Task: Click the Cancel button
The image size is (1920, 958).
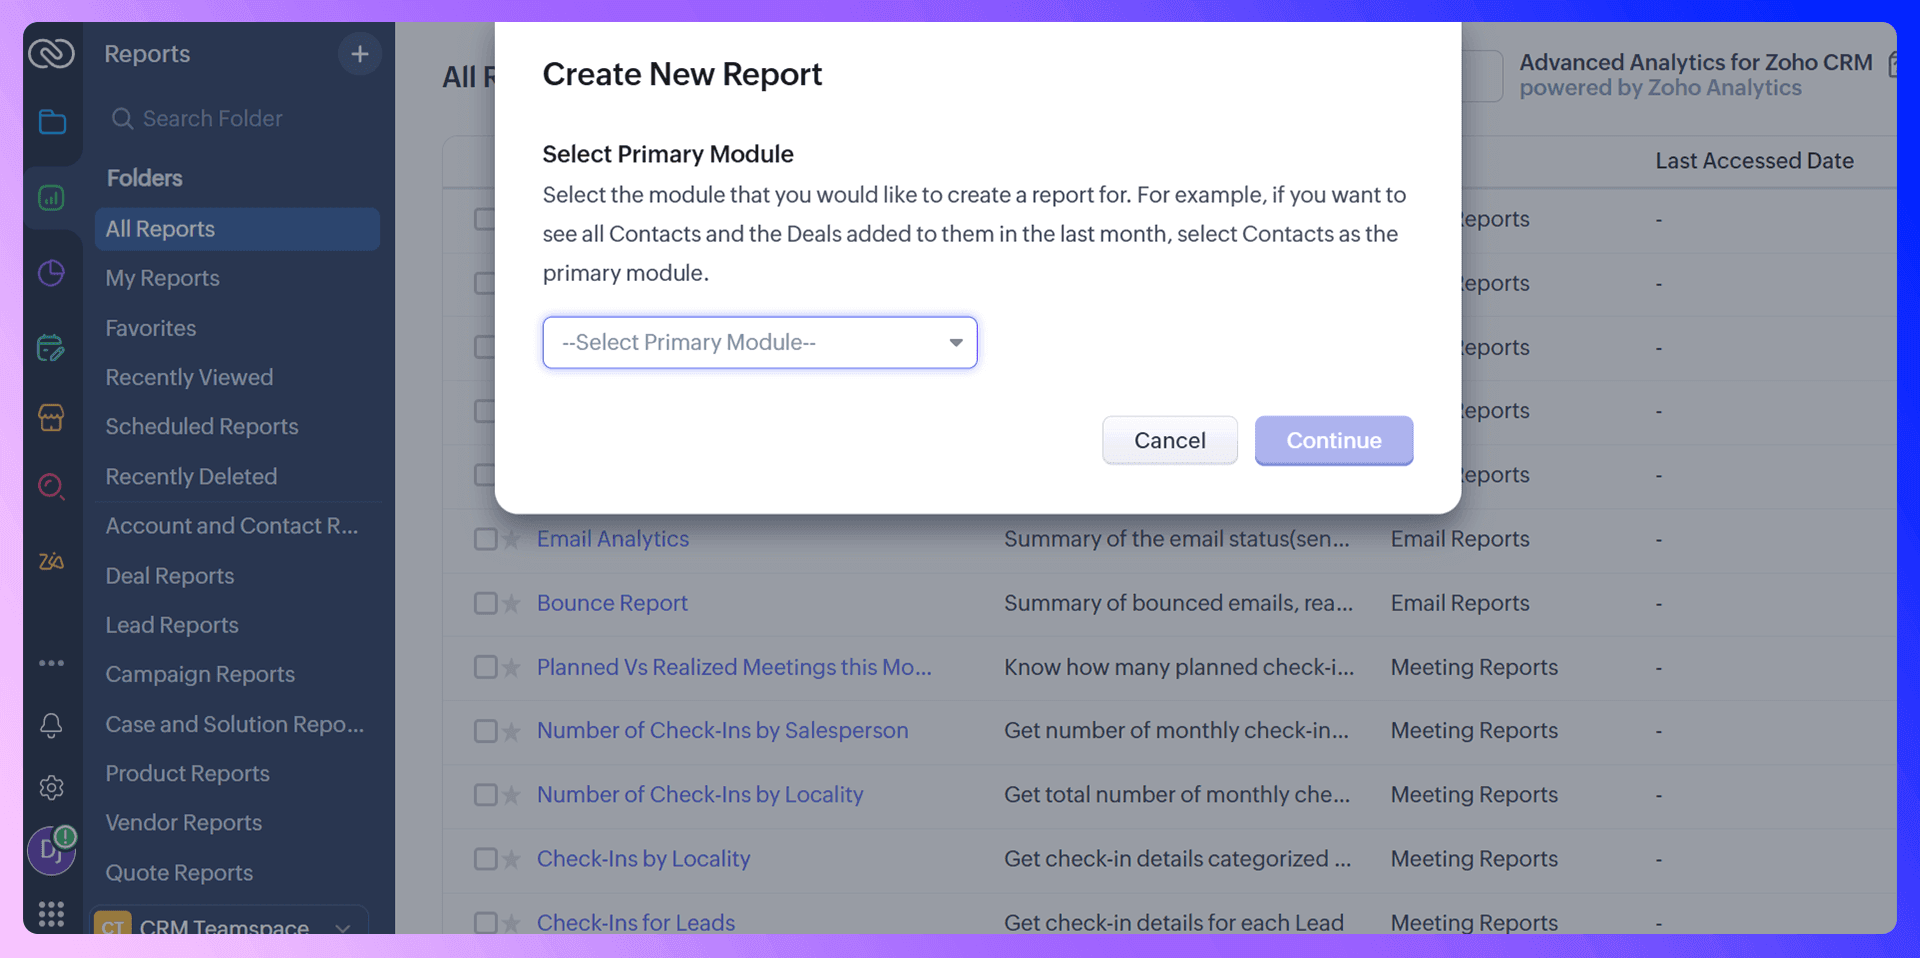Action: [x=1170, y=441]
